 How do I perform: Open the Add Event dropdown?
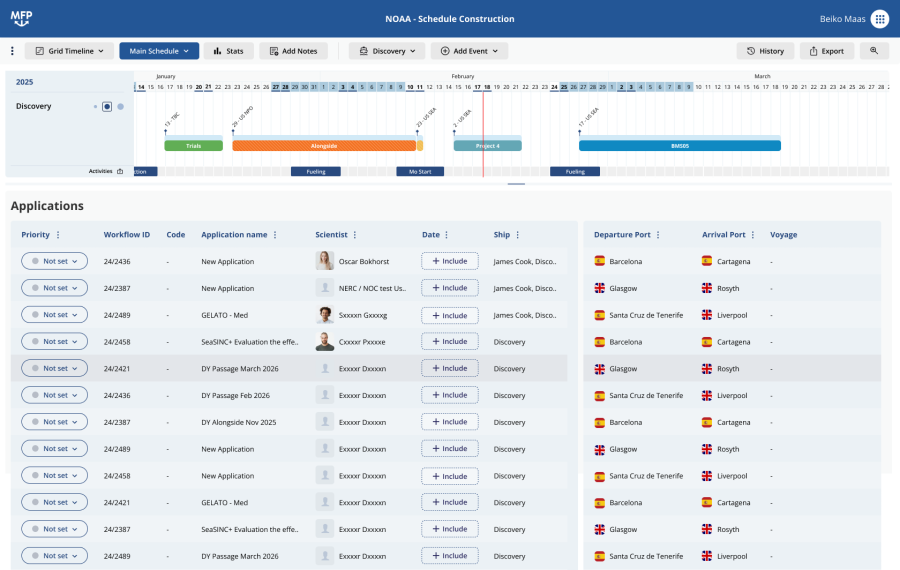(470, 51)
